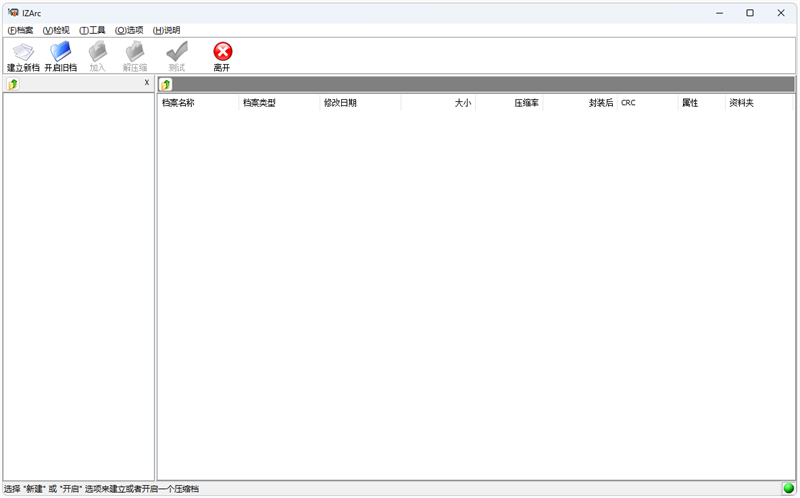Maximize the IZArc window
800x498 pixels.
(750, 13)
